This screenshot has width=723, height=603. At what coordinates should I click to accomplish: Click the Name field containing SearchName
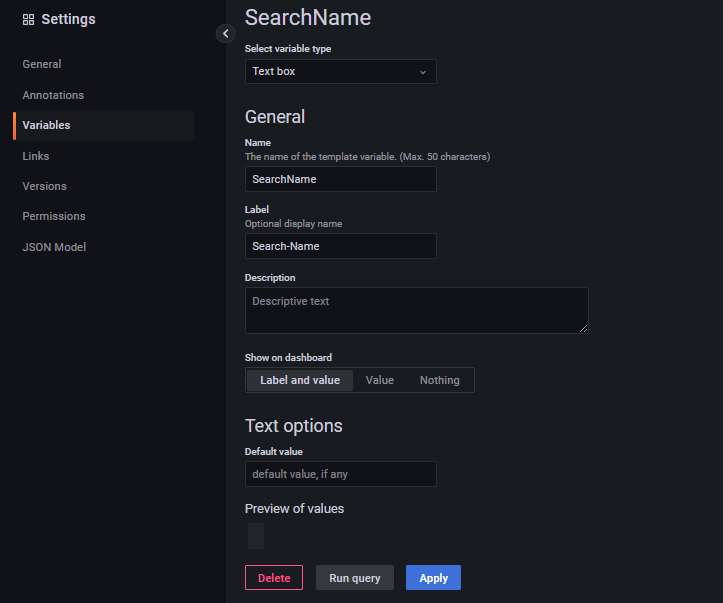click(340, 179)
